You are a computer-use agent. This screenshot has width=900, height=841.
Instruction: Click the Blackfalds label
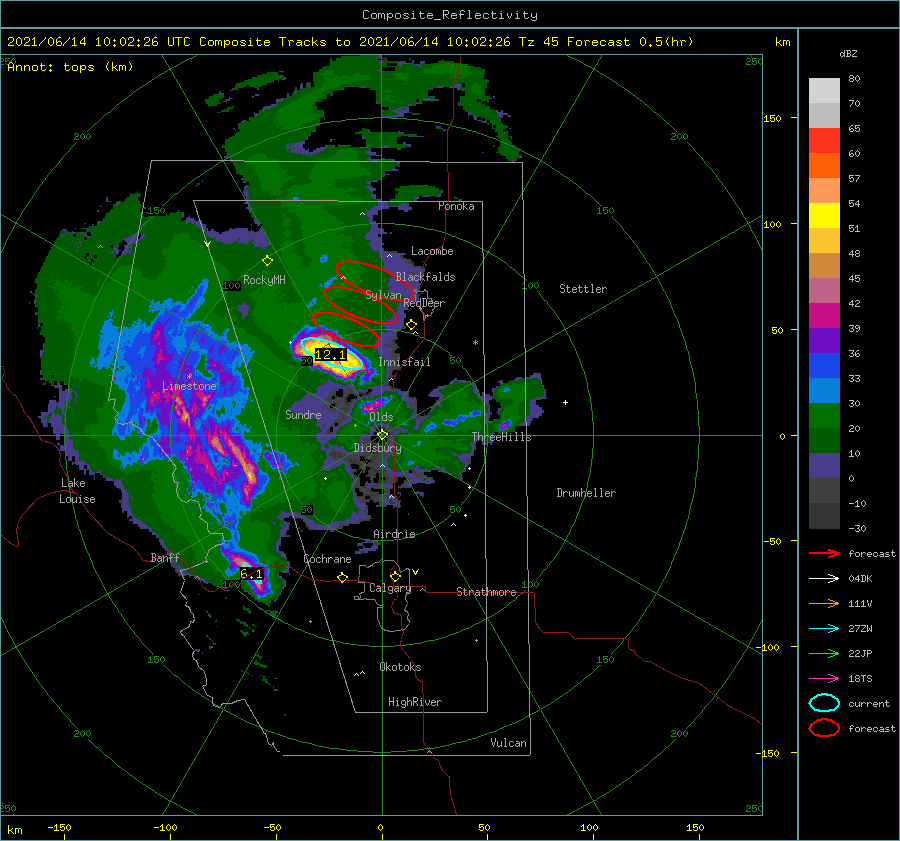(x=425, y=277)
